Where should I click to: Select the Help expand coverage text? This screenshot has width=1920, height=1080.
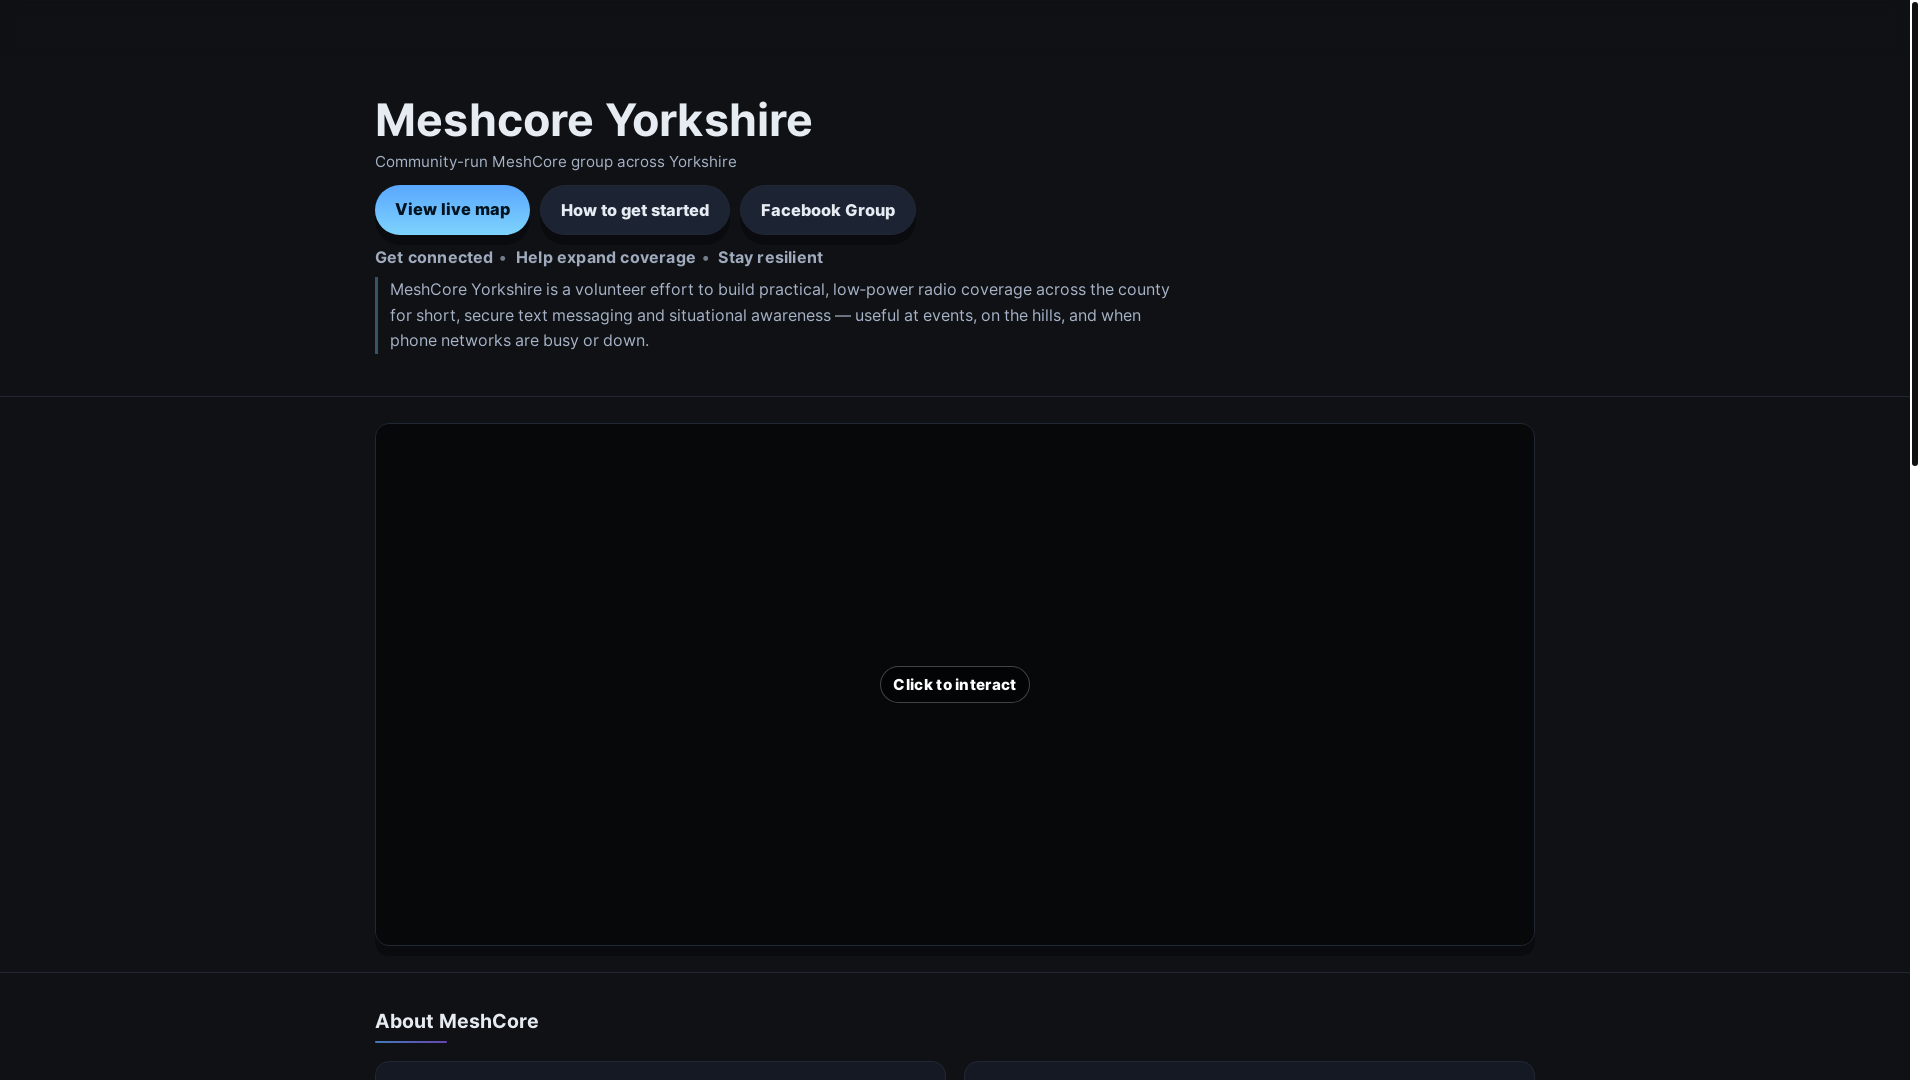point(605,257)
